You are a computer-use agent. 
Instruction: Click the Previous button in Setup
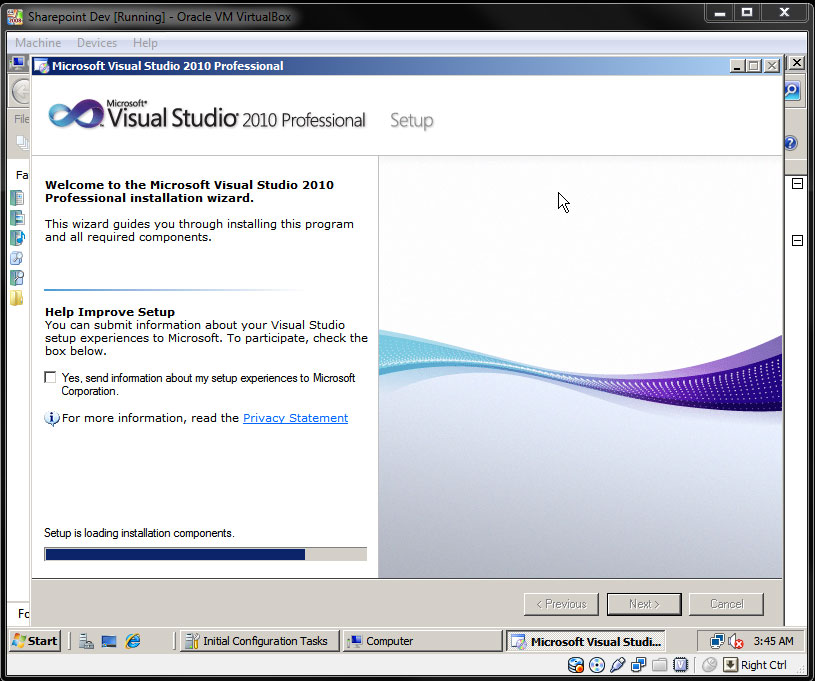(561, 604)
